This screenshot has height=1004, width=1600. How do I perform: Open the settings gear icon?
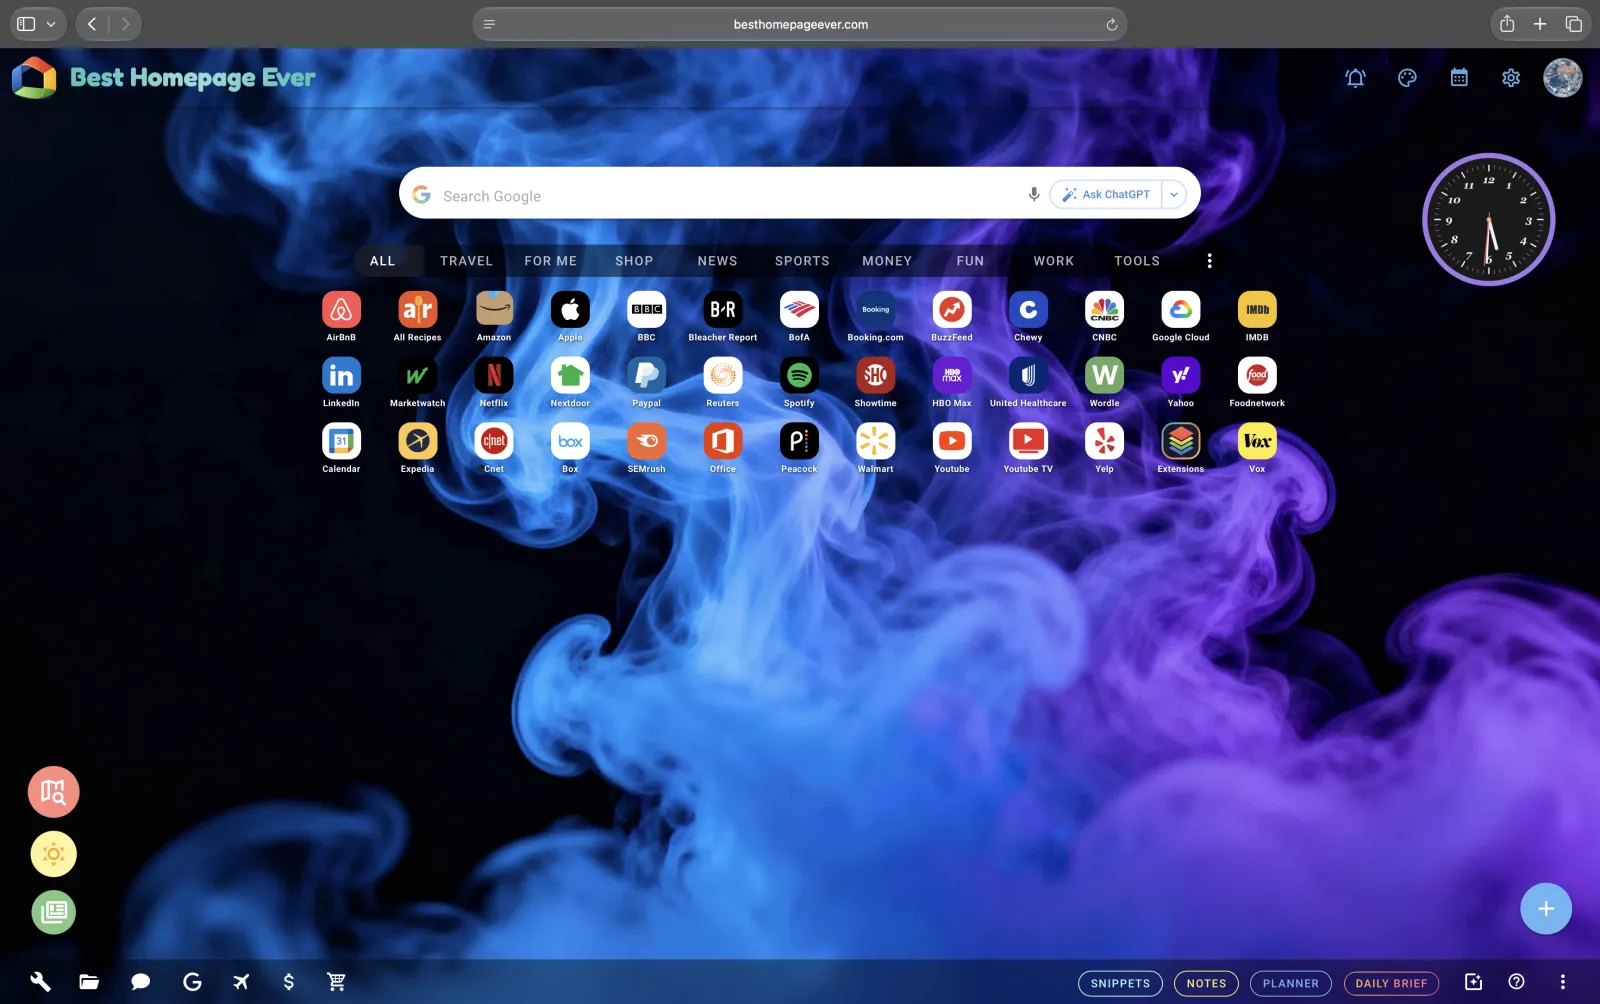point(1511,78)
